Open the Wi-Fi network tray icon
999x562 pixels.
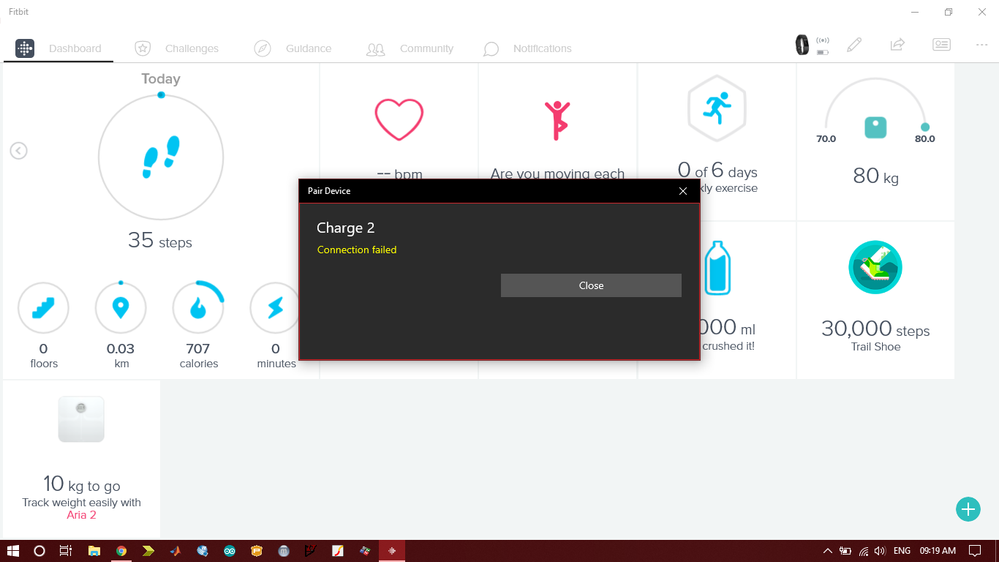(863, 551)
